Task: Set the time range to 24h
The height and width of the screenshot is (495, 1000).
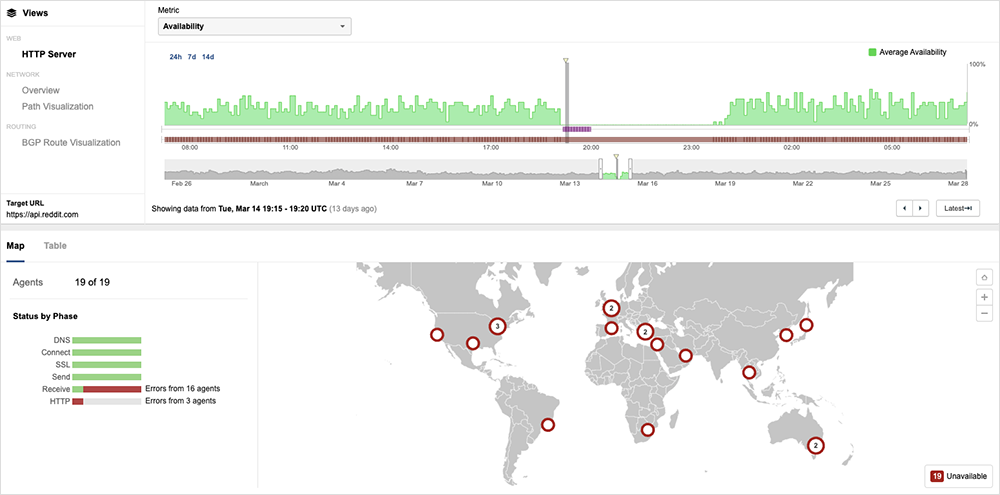Action: click(176, 57)
